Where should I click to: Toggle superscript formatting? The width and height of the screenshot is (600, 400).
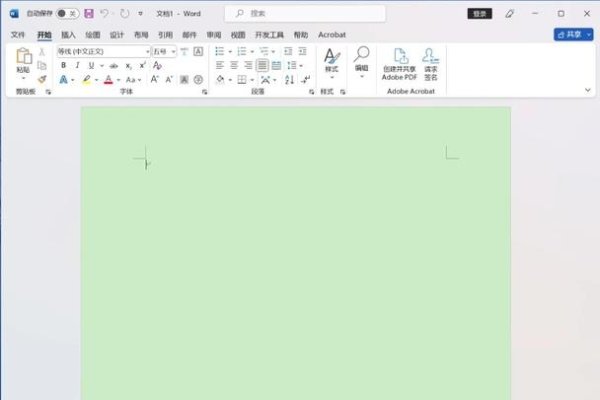click(142, 65)
